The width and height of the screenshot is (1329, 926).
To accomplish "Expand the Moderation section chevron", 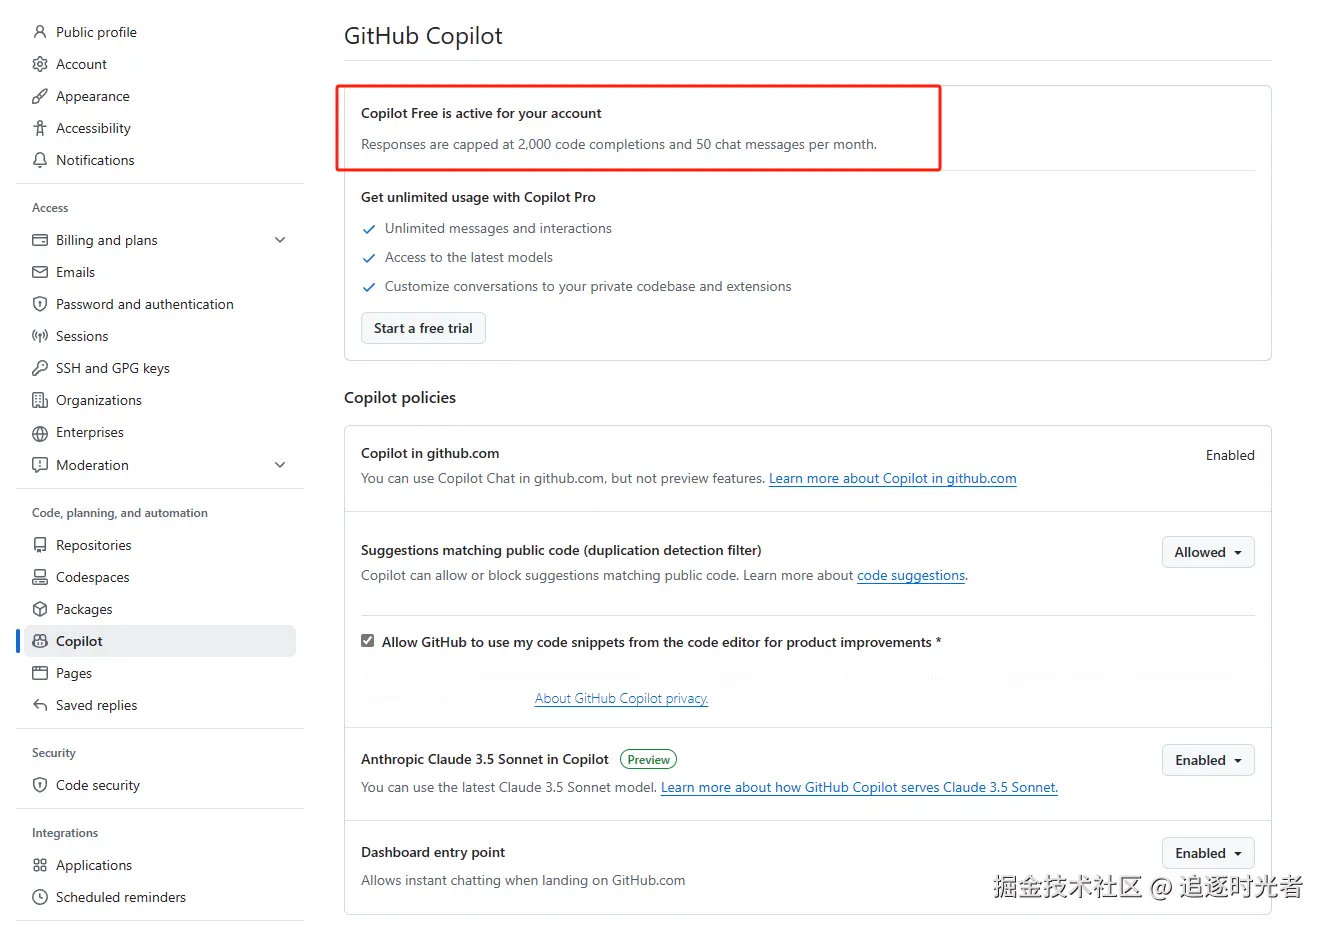I will point(280,465).
